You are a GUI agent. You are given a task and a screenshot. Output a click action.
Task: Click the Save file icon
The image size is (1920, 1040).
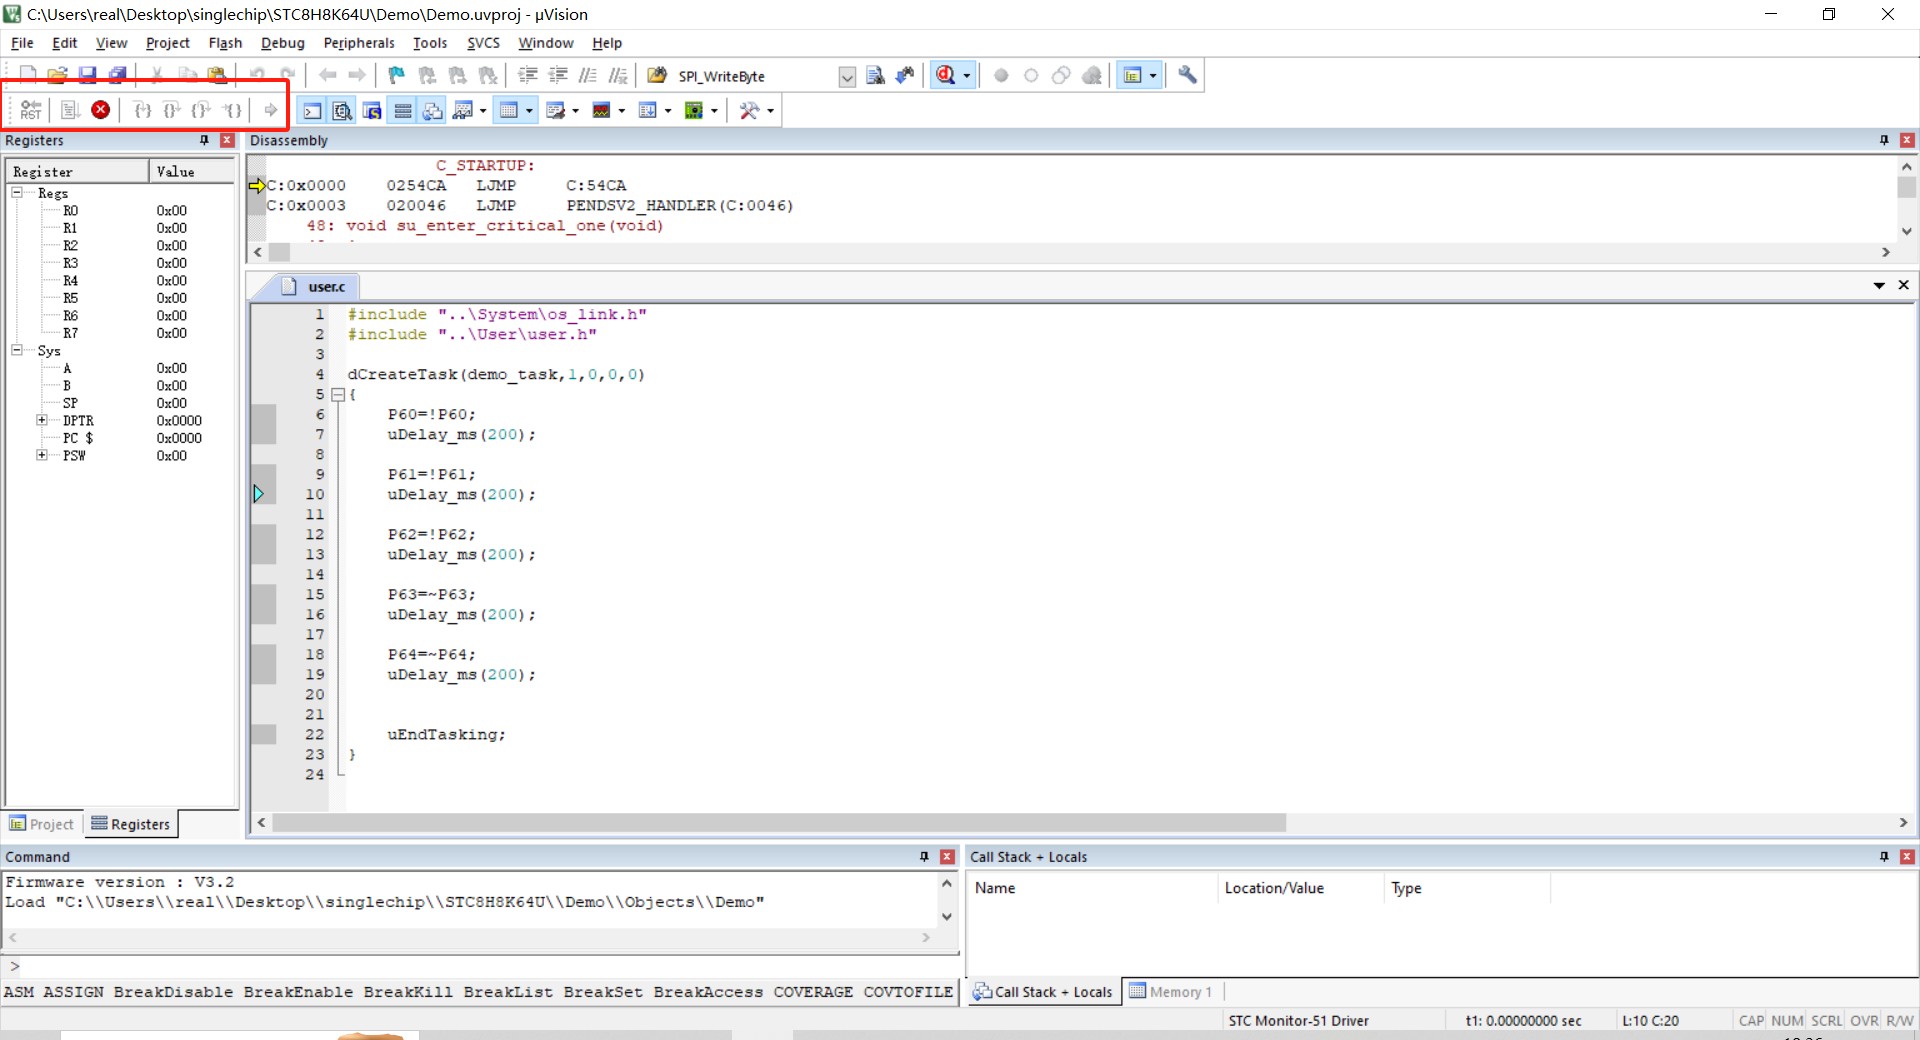point(87,75)
